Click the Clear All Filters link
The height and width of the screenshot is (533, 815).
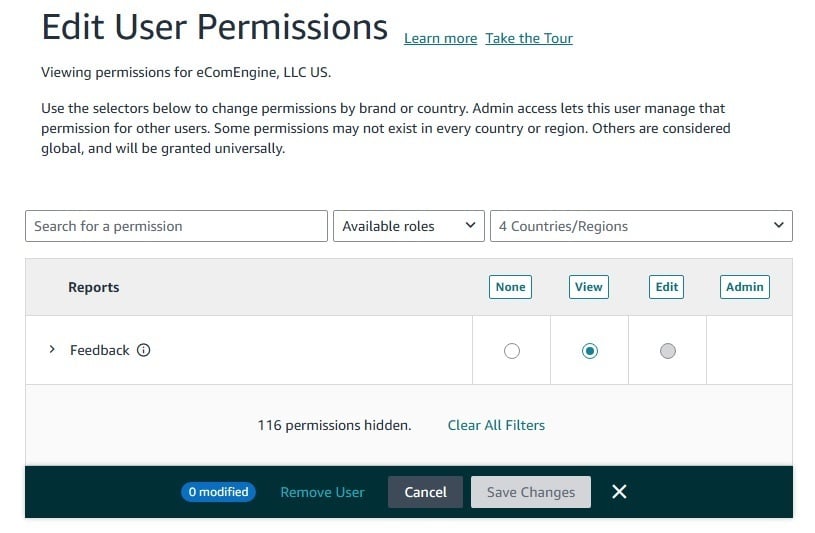click(496, 425)
